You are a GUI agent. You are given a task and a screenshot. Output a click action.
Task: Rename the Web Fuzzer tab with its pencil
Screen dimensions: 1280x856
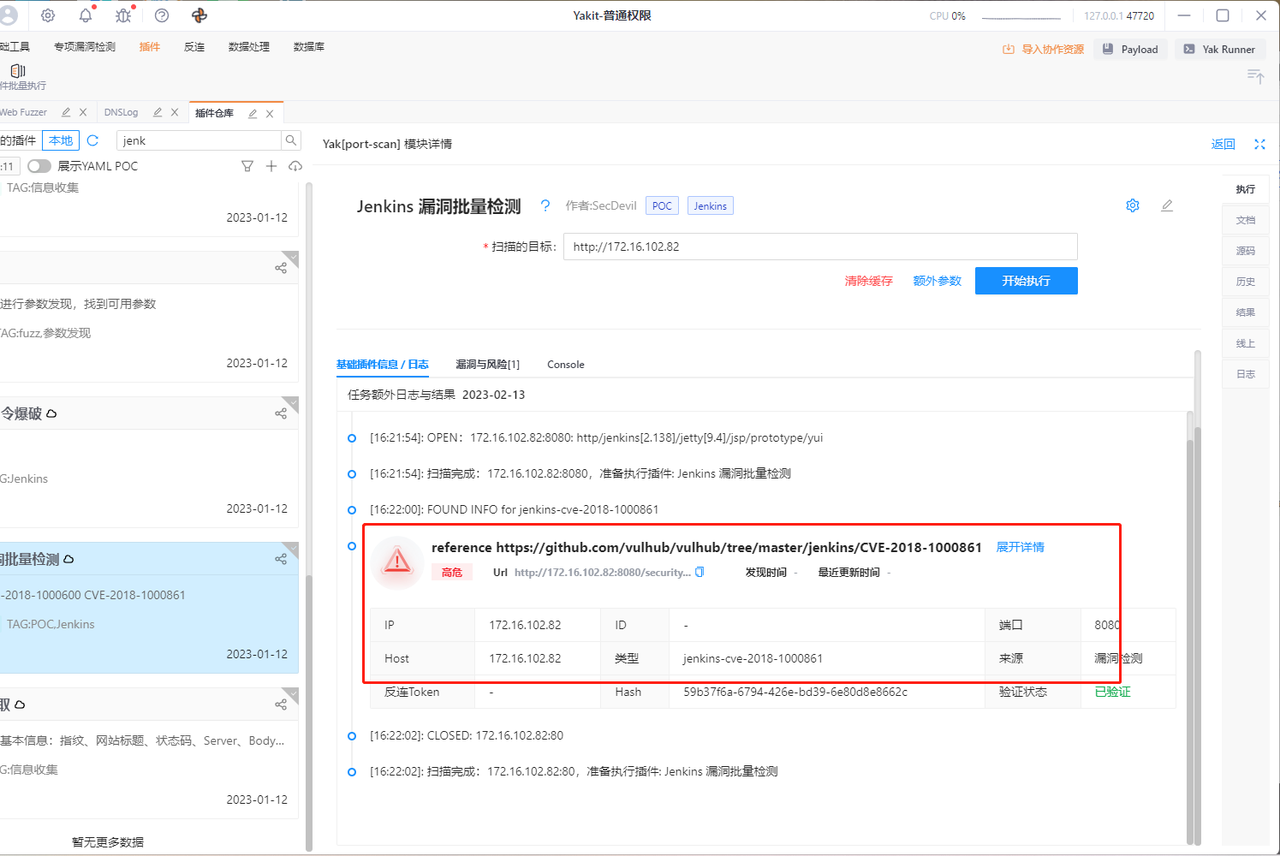click(x=66, y=113)
